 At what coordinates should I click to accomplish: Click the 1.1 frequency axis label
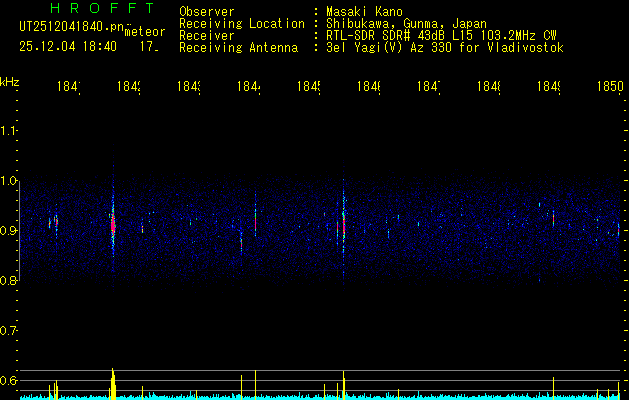(8, 131)
